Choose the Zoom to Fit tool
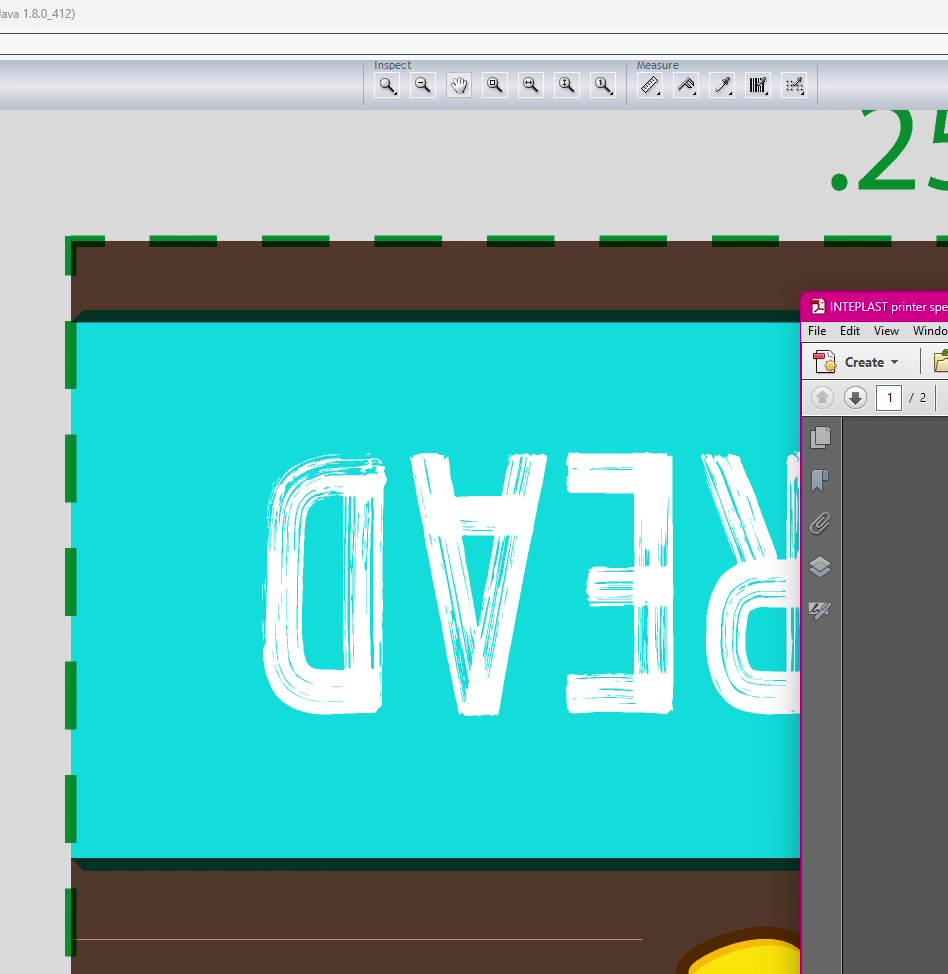This screenshot has height=974, width=948. [x=495, y=86]
